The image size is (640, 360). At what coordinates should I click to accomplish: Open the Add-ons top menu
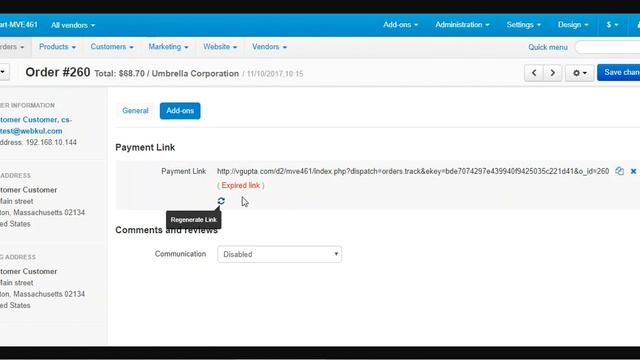click(400, 25)
